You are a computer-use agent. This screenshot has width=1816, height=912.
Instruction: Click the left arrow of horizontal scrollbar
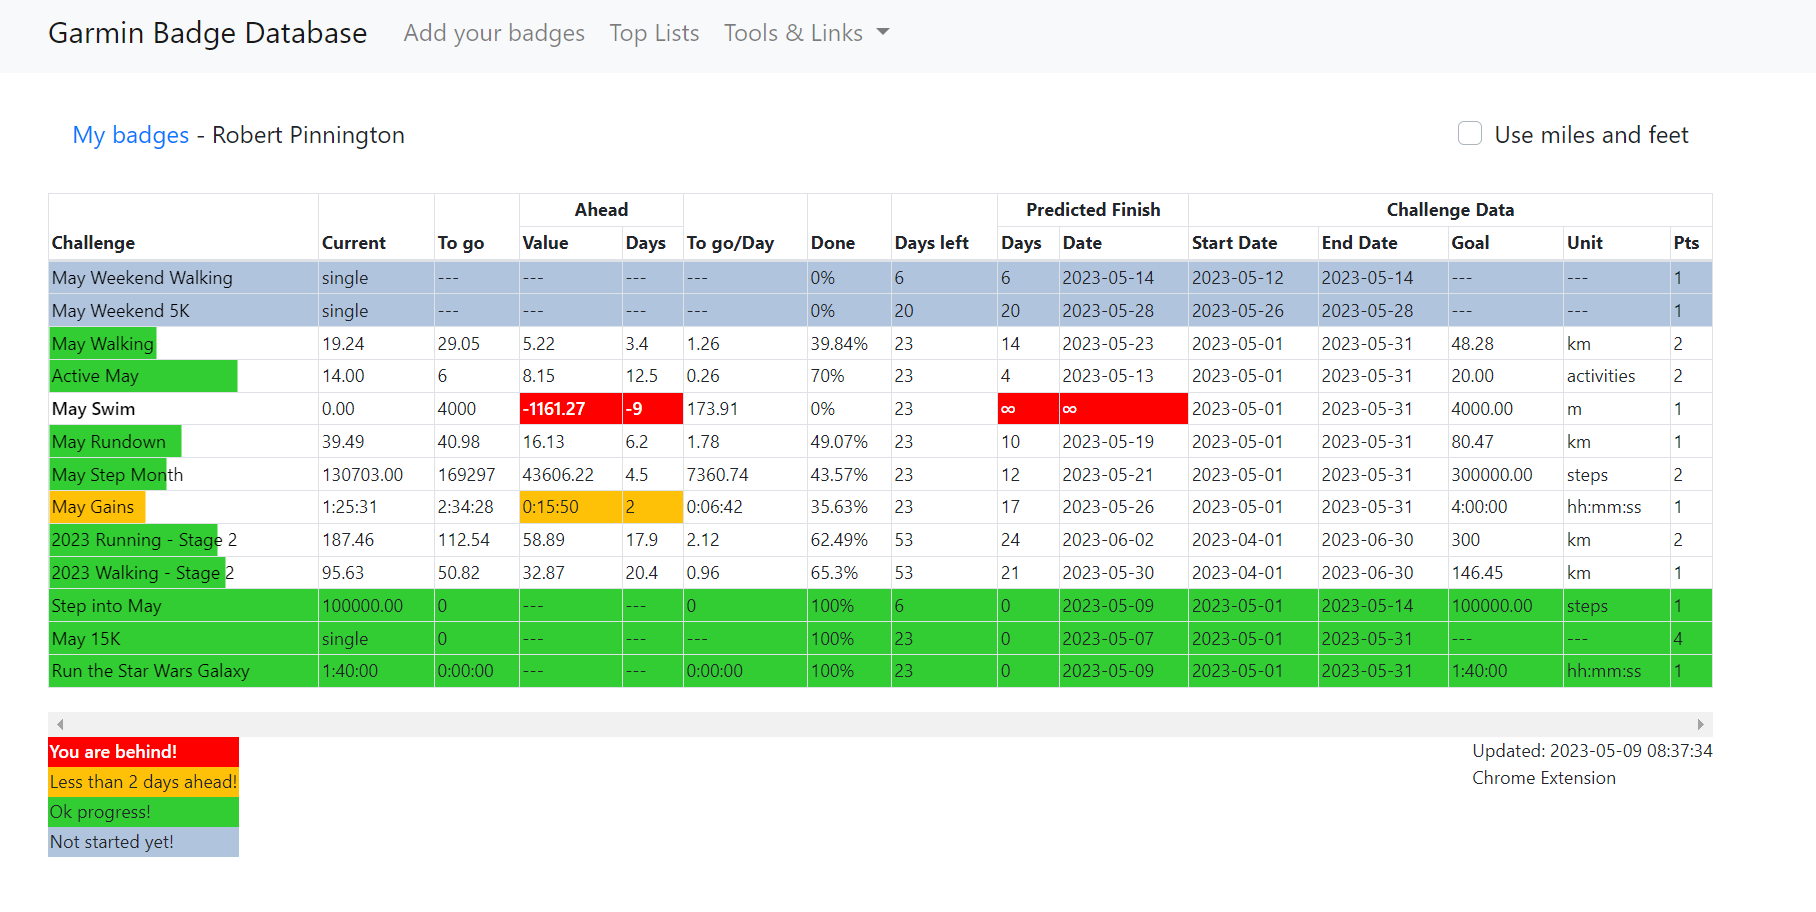pos(60,724)
